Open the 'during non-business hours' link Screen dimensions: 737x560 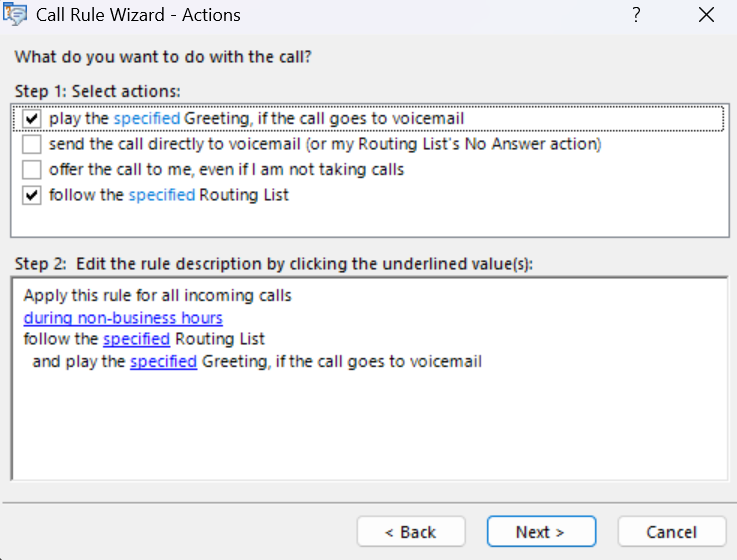pyautogui.click(x=123, y=318)
